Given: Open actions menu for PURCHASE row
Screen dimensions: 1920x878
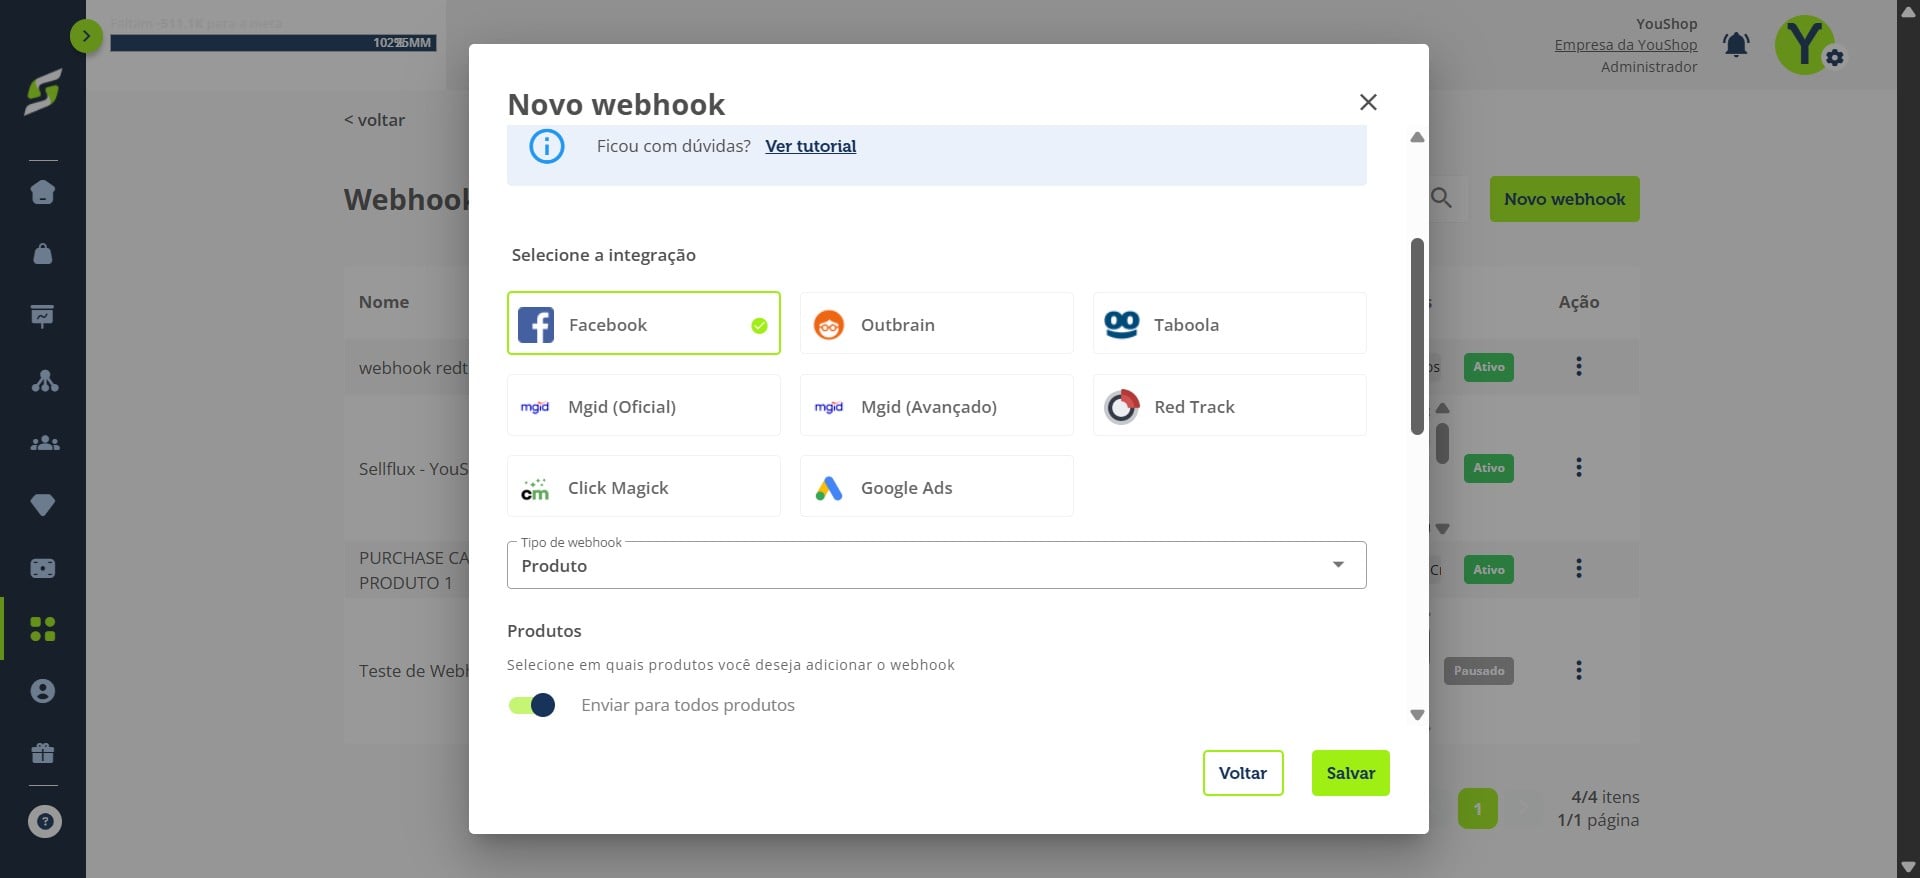Looking at the screenshot, I should (1579, 568).
